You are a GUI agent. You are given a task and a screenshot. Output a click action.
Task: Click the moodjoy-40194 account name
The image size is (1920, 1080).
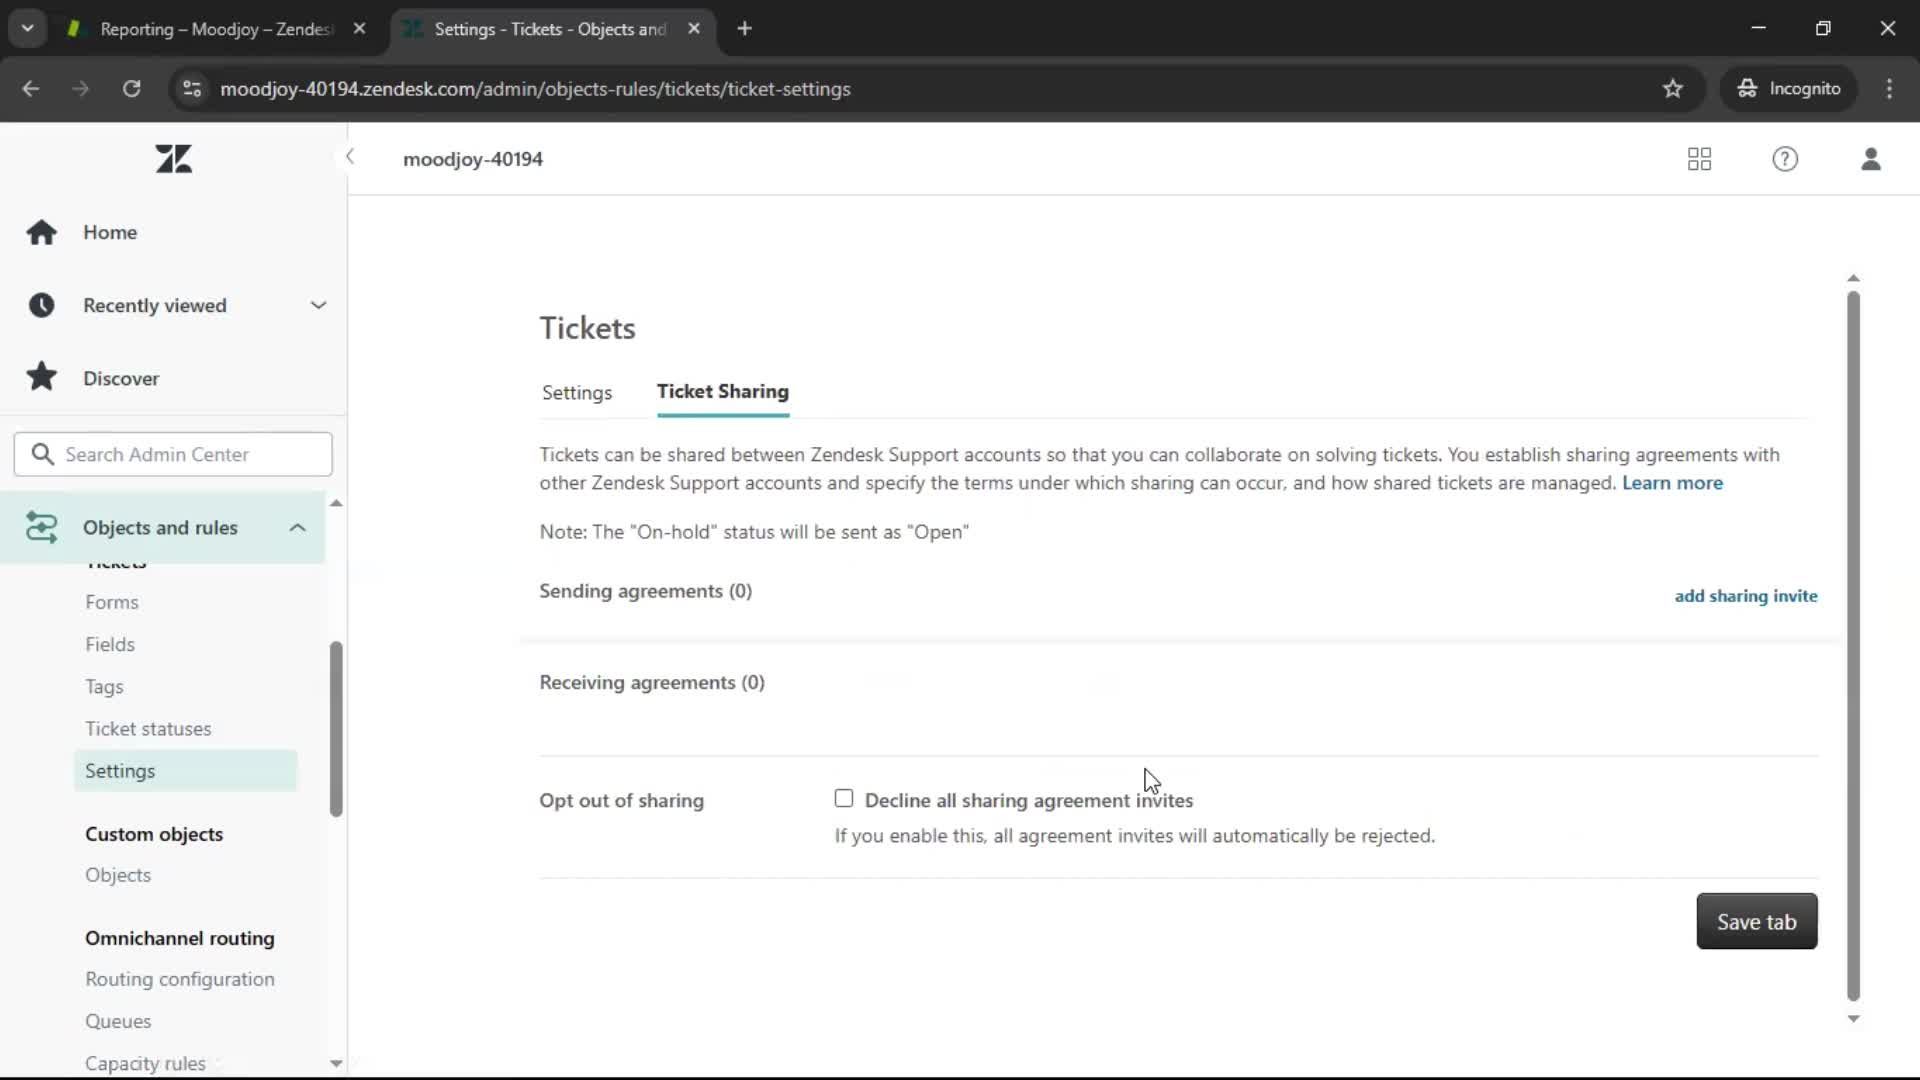pyautogui.click(x=473, y=159)
